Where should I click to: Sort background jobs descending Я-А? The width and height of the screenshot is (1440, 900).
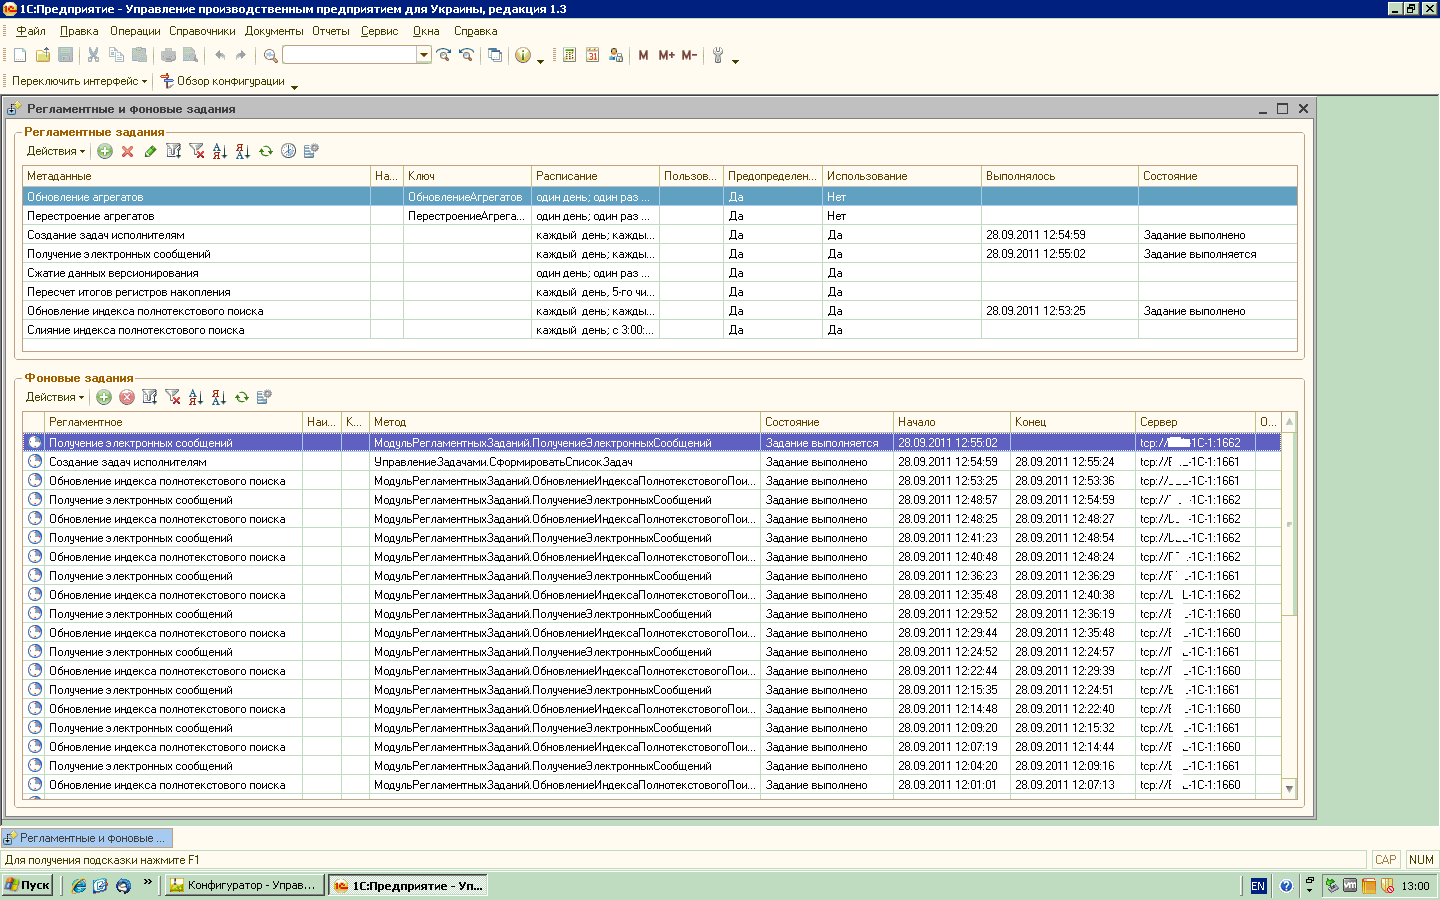(219, 397)
